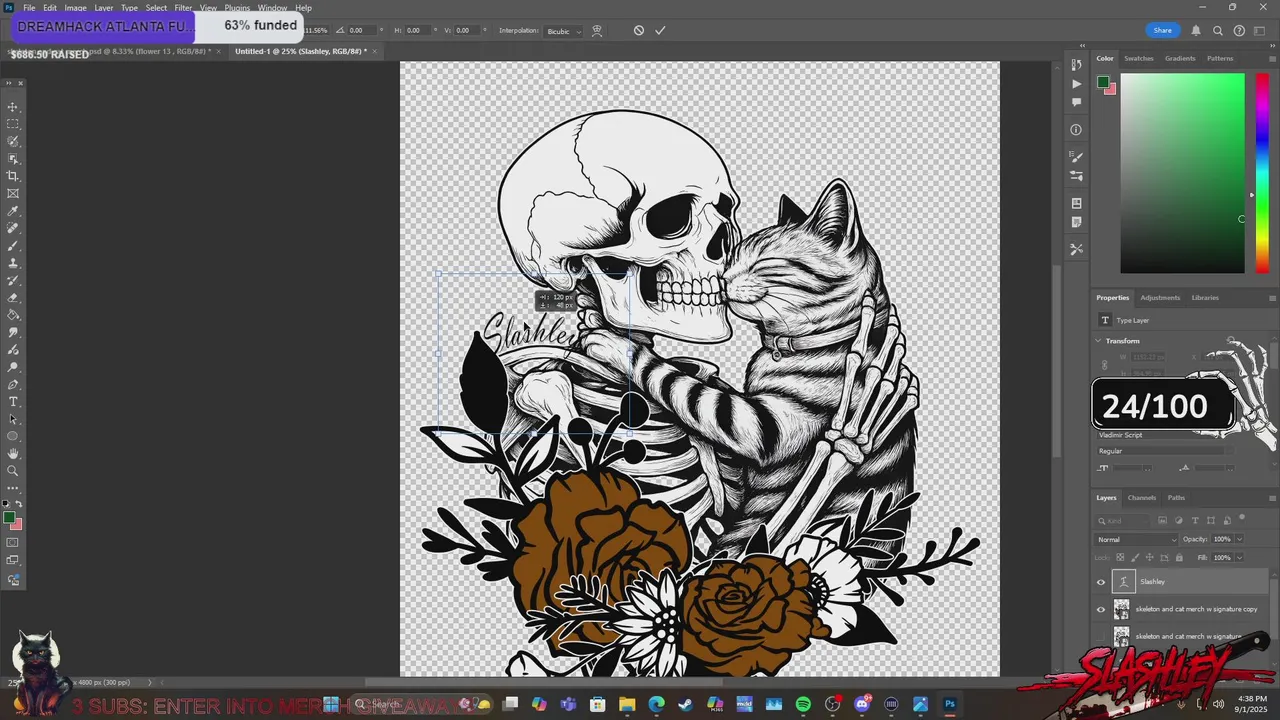Select the Hand tool

[x=13, y=454]
